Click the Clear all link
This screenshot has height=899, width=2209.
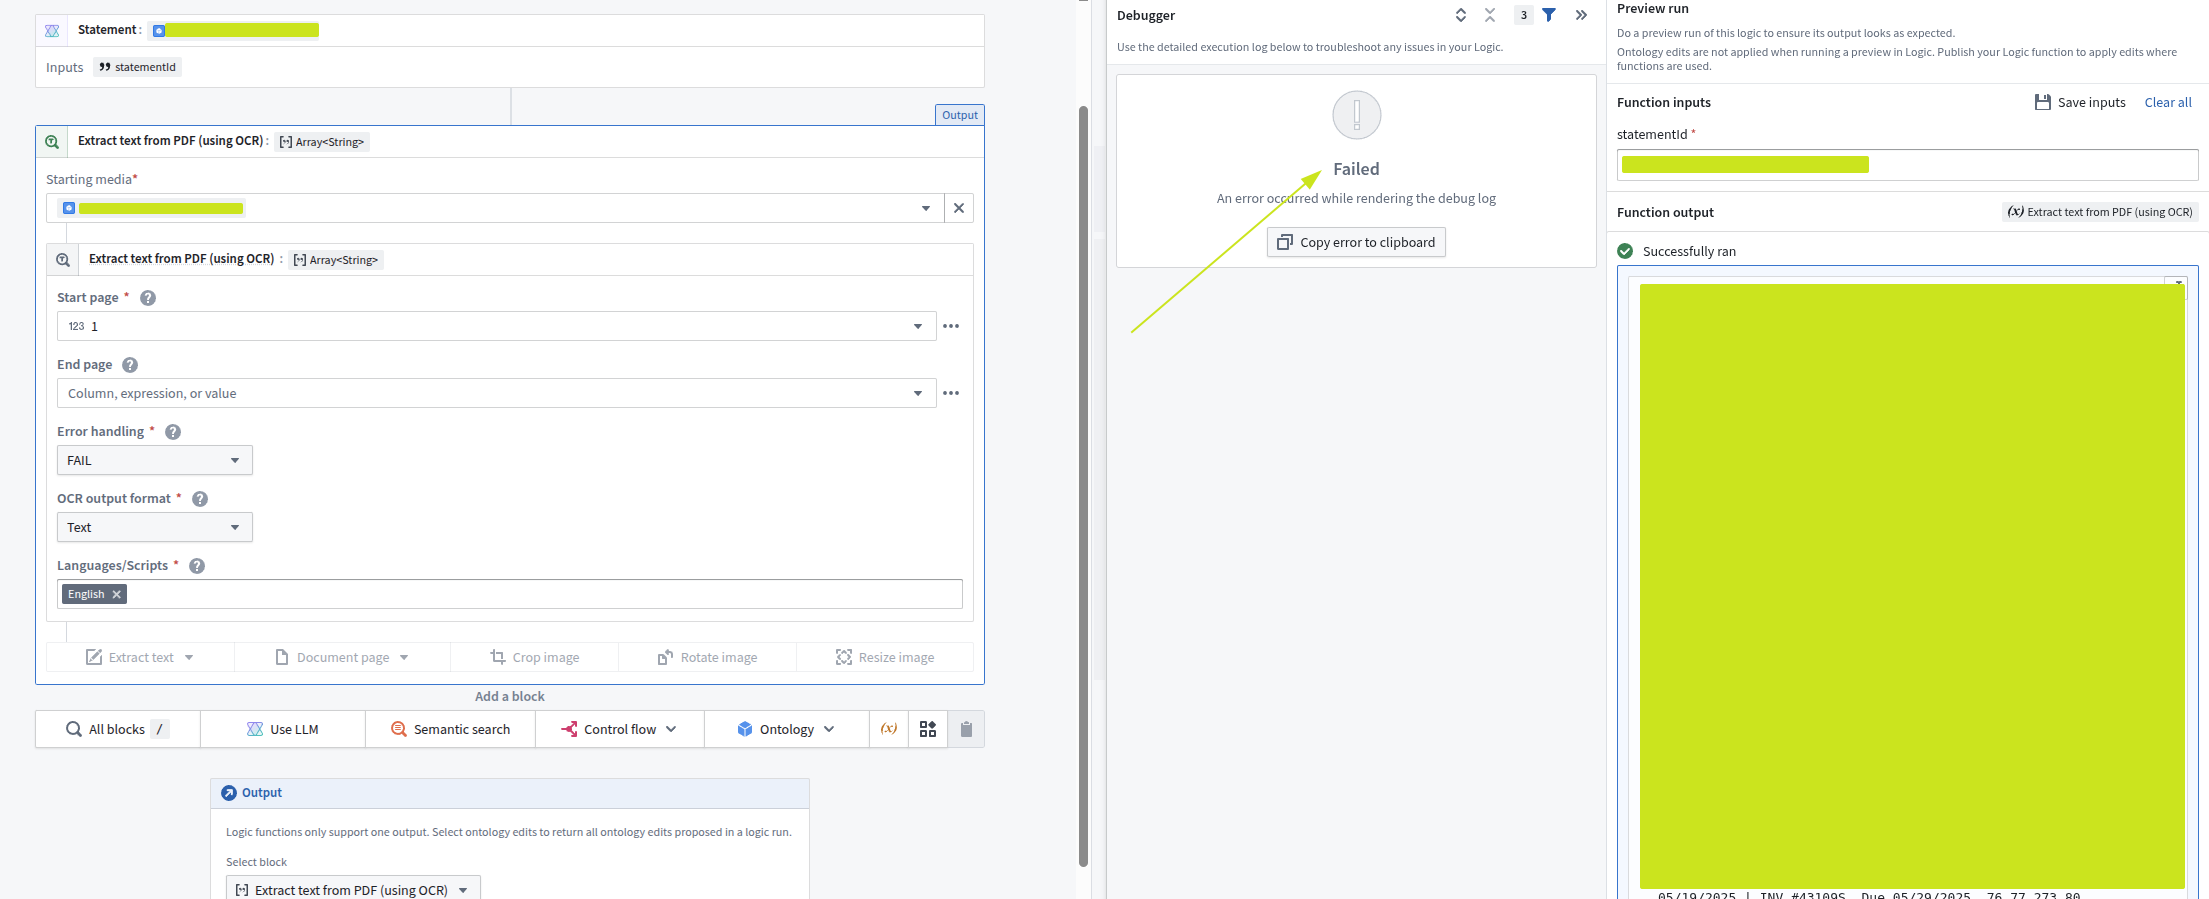[x=2168, y=102]
